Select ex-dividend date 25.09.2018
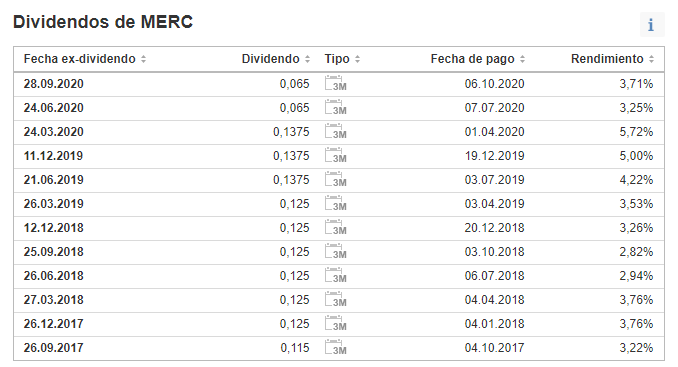 coord(54,252)
